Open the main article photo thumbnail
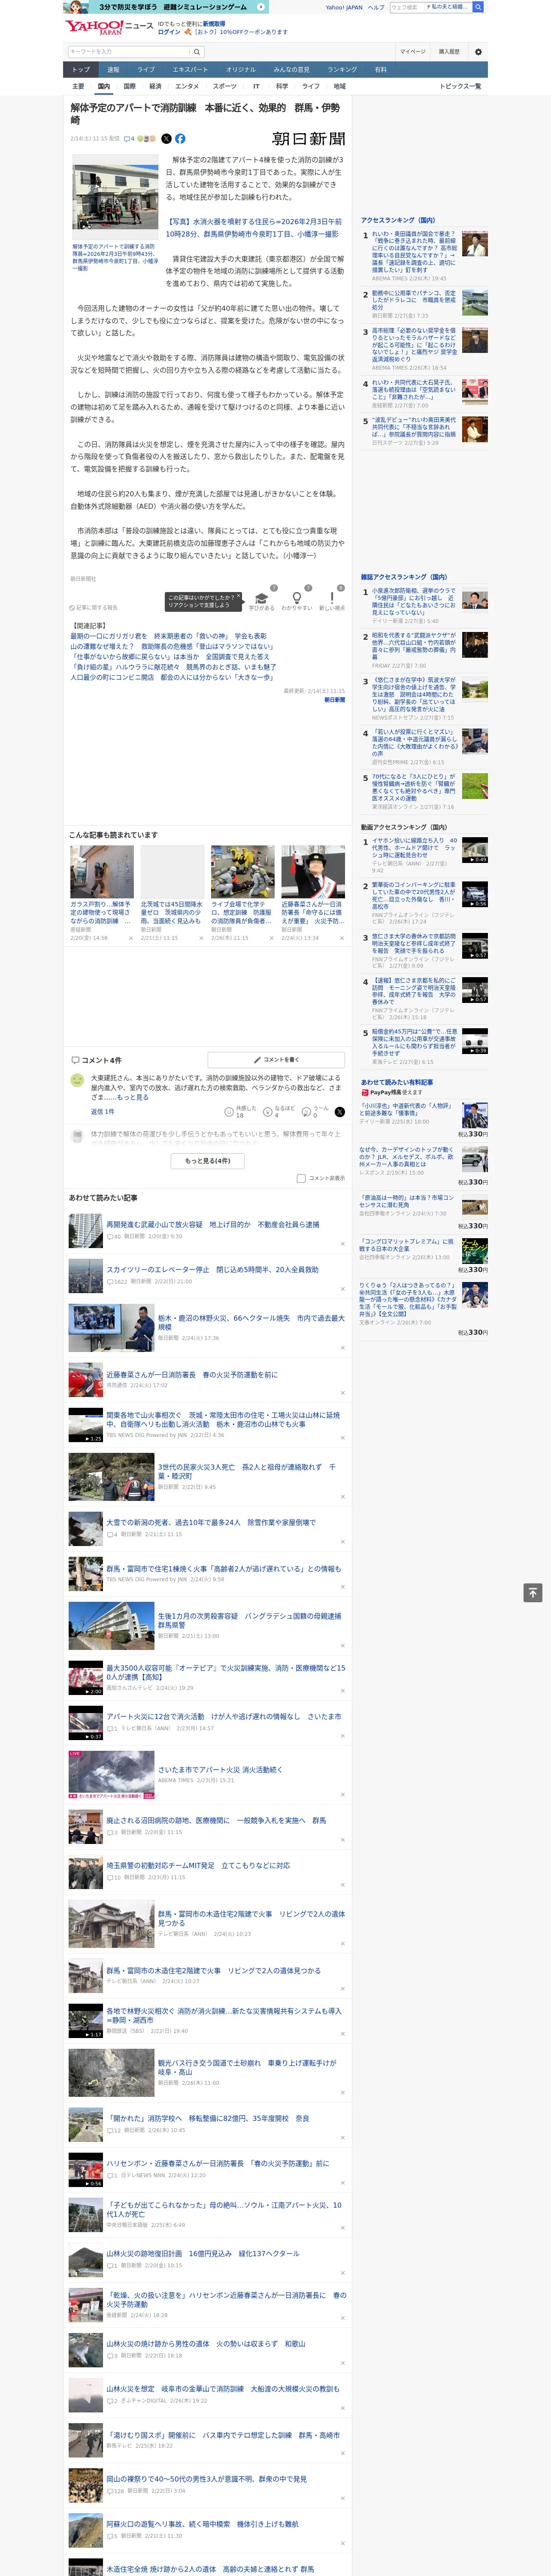 [x=115, y=198]
